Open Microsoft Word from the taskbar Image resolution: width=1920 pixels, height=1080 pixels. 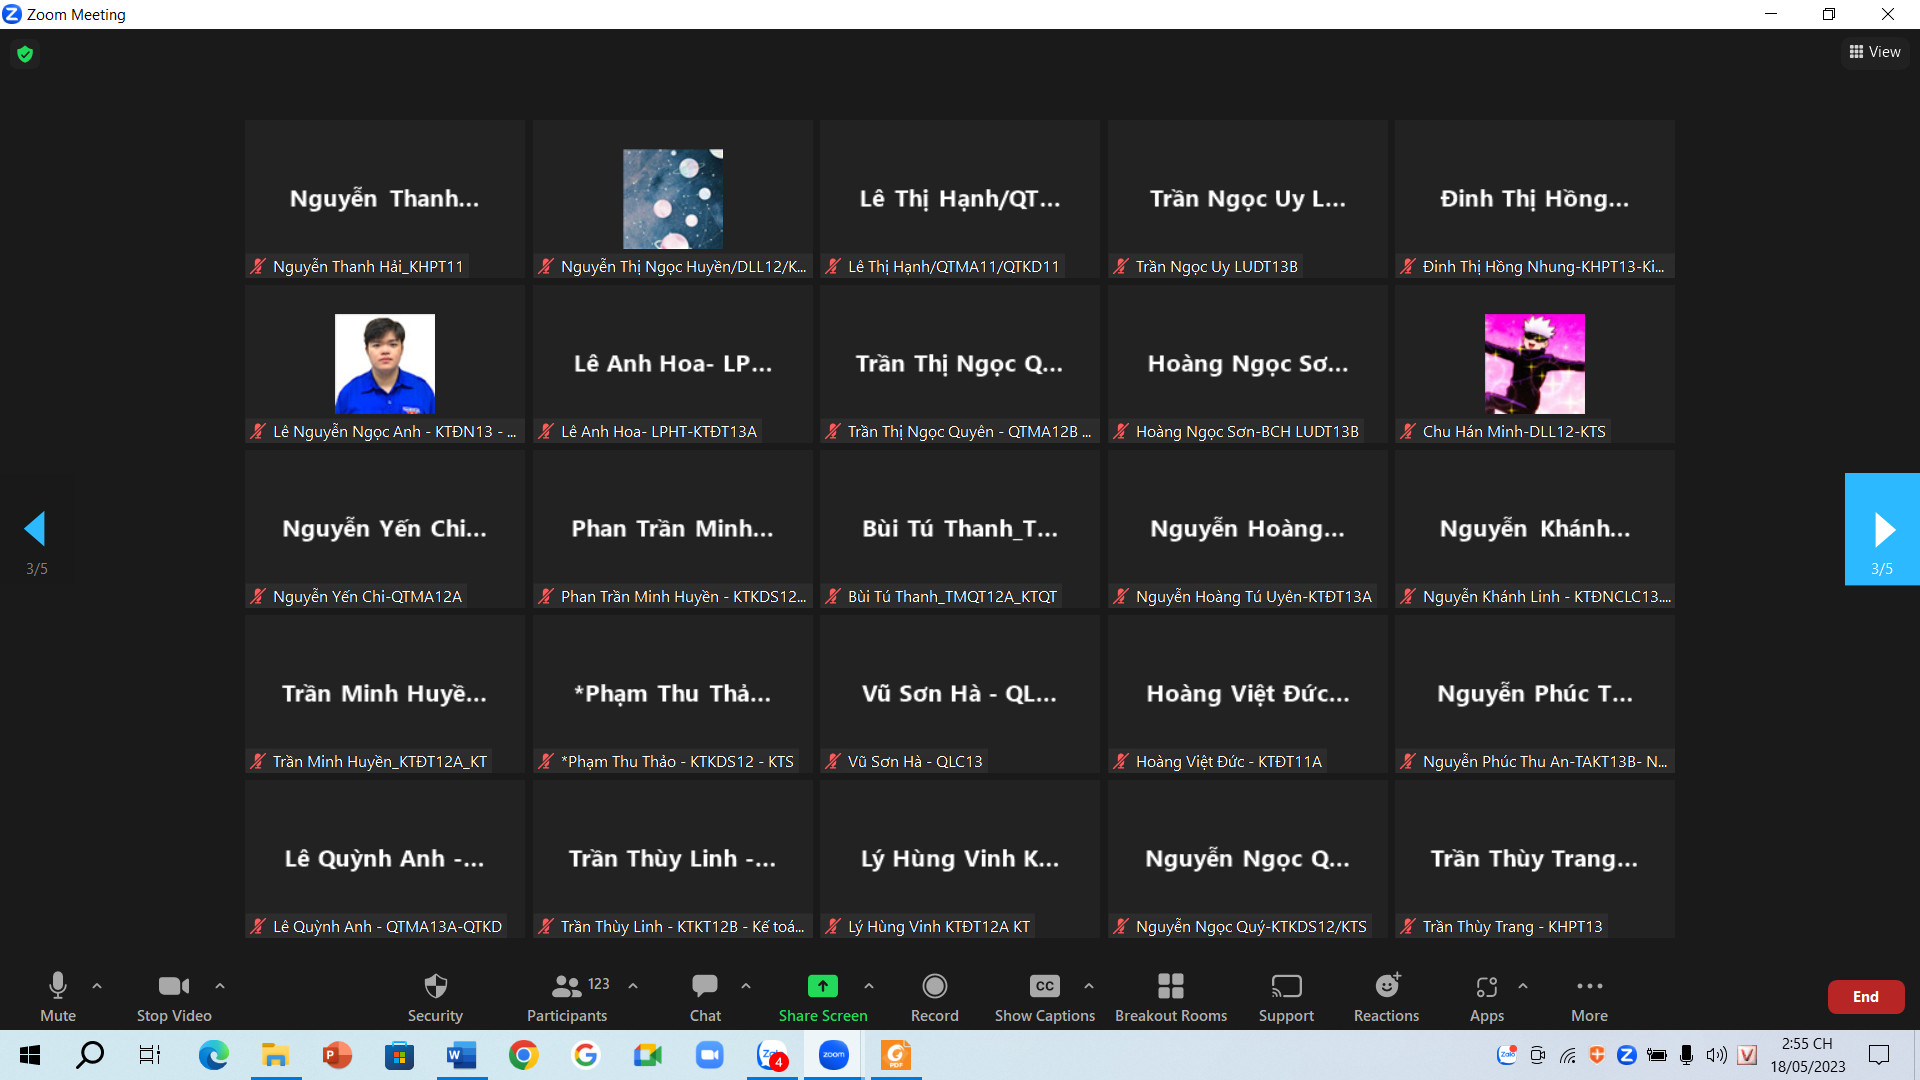[x=461, y=1055]
